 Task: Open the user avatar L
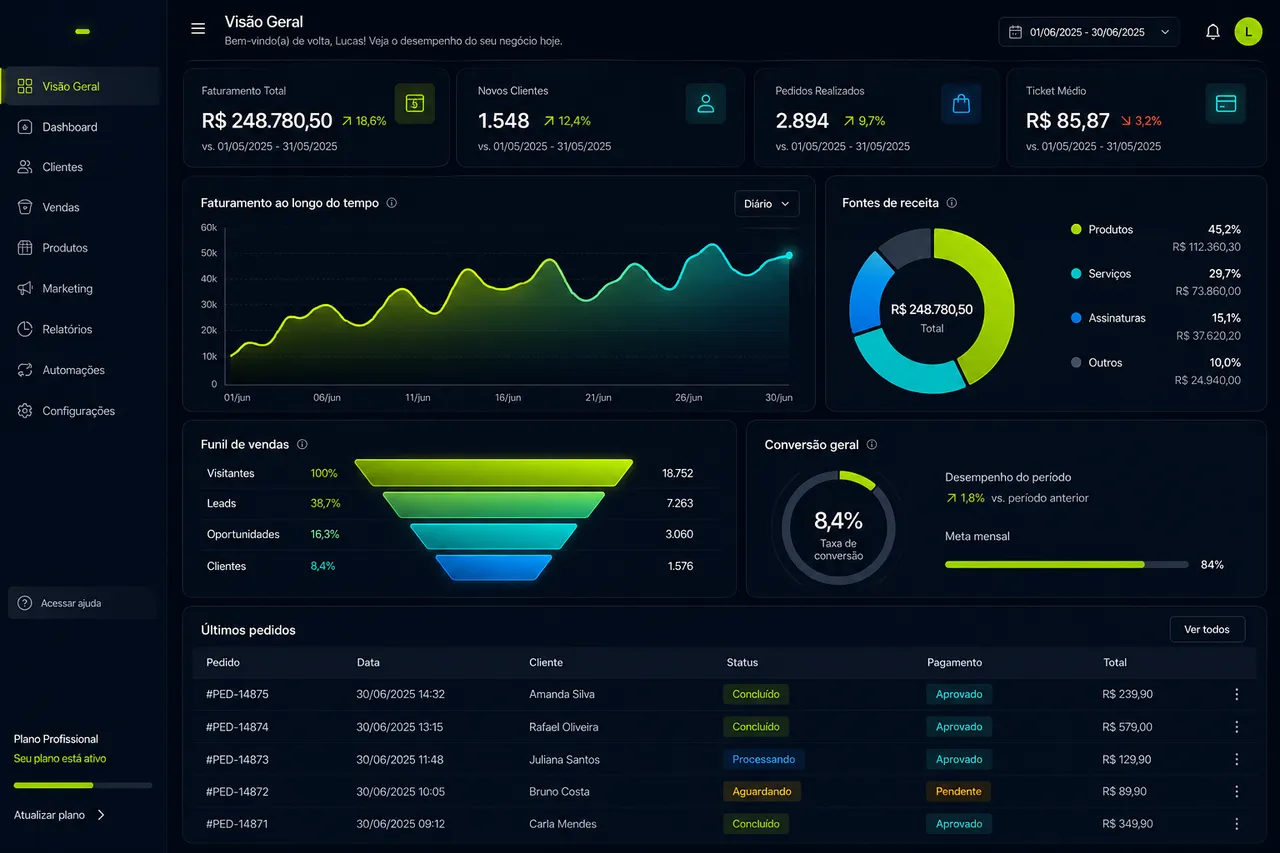[1248, 32]
